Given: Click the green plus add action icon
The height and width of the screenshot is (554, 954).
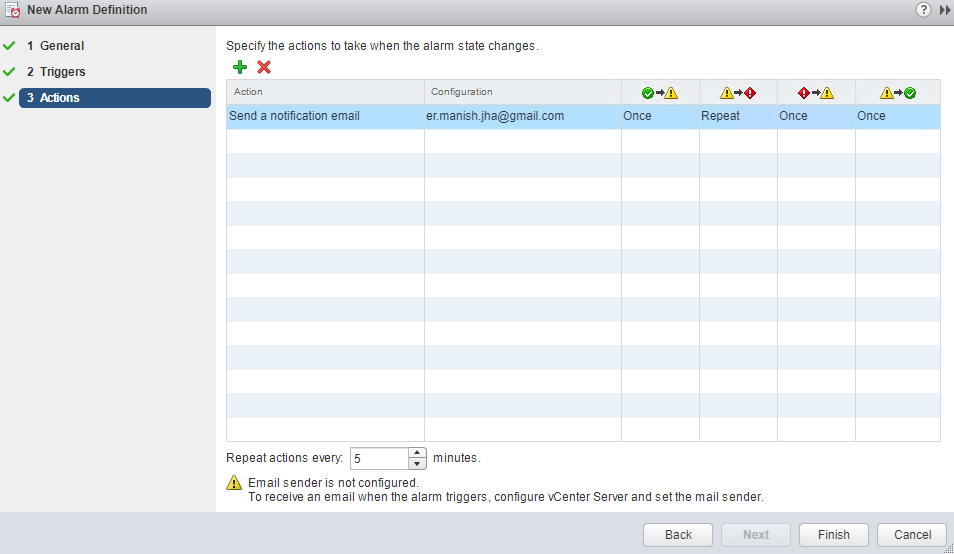Looking at the screenshot, I should tap(239, 67).
